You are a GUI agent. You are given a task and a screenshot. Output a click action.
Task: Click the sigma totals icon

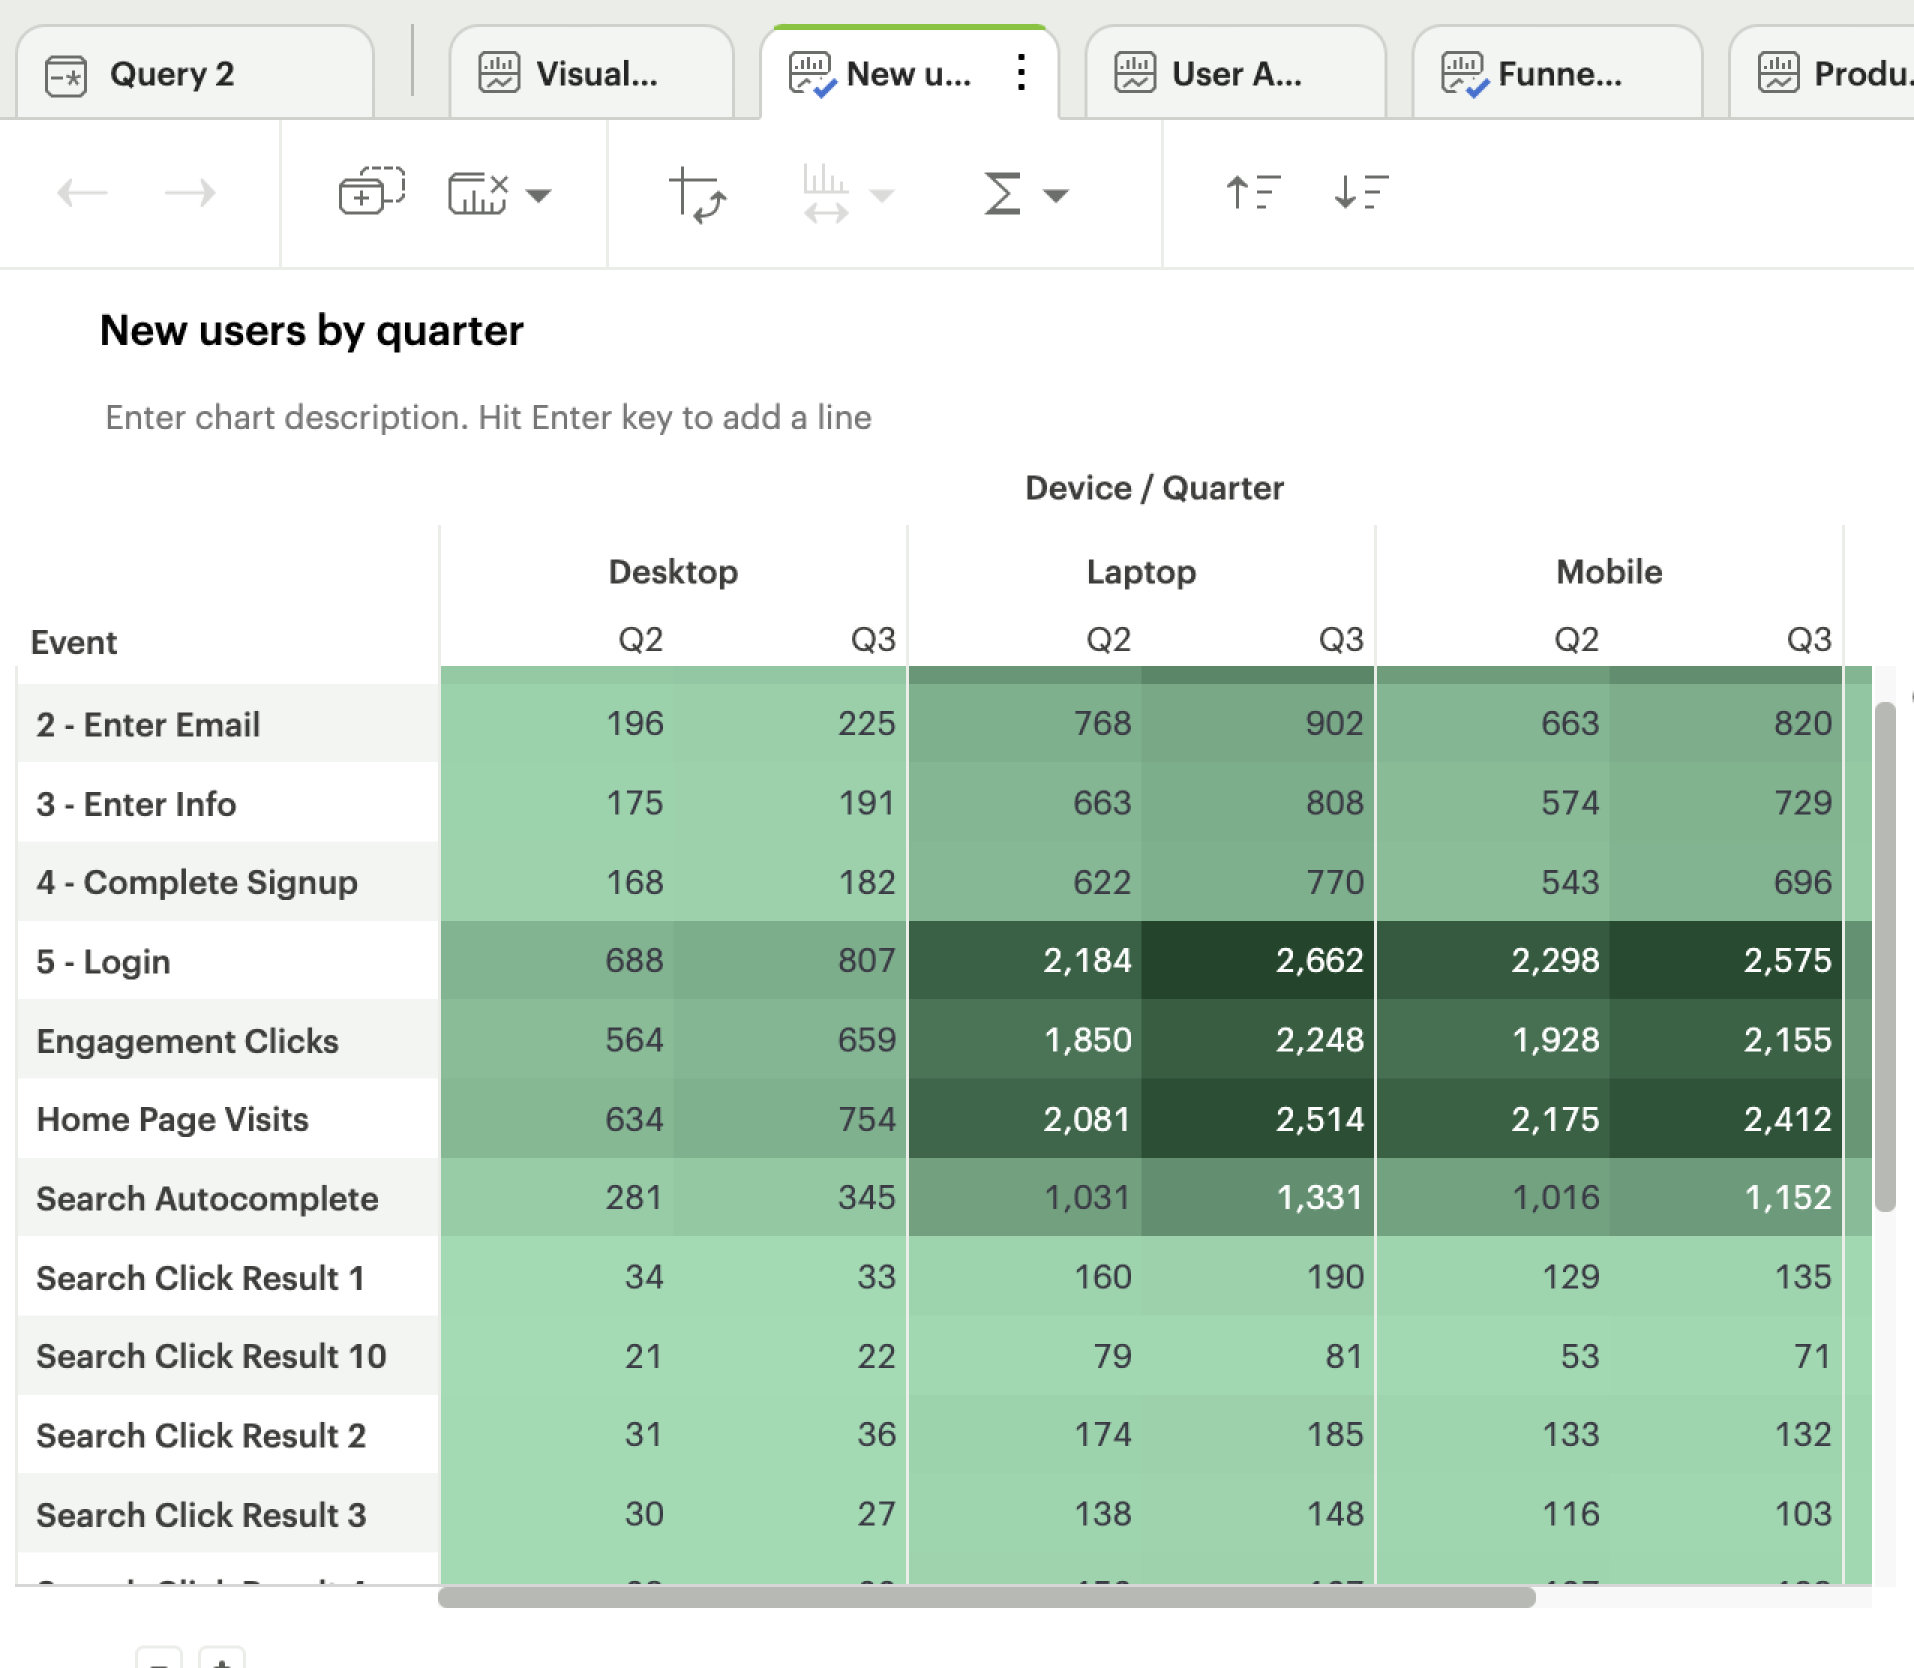pos(1002,193)
